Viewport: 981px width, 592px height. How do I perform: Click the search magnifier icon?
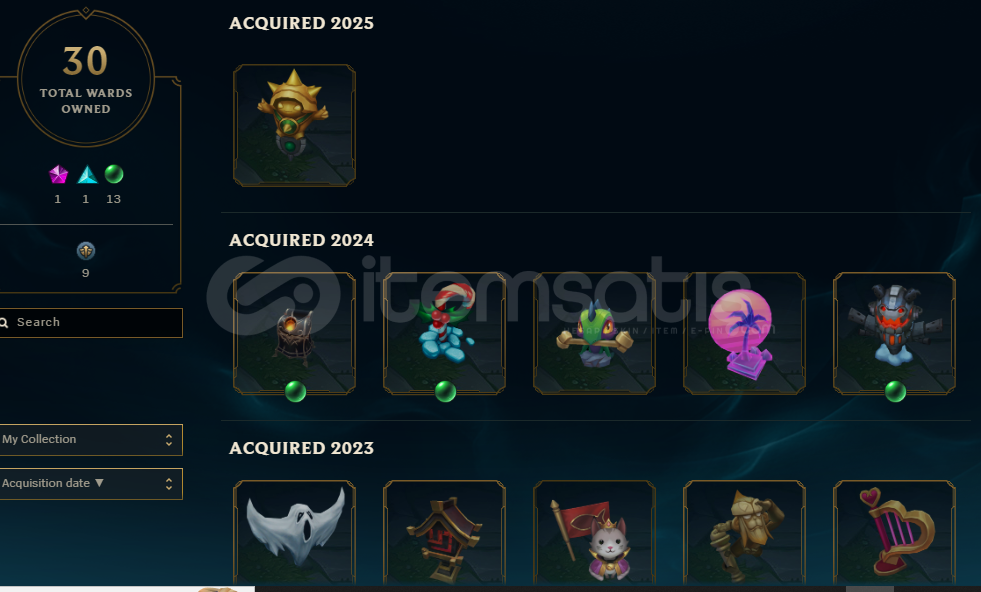click(x=4, y=323)
